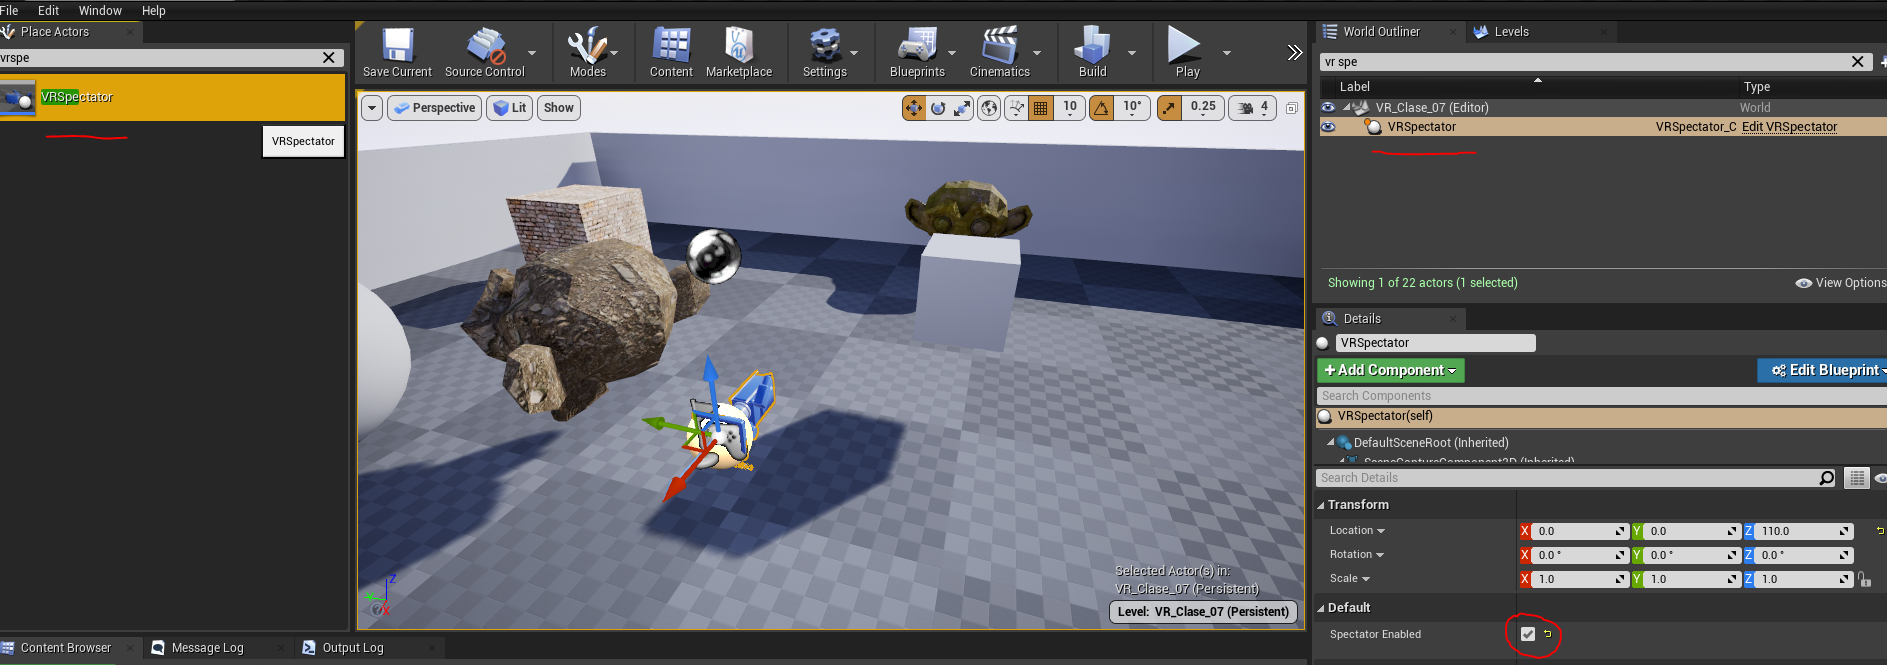This screenshot has width=1887, height=665.
Task: Click the Source Control toolbar icon
Action: click(x=485, y=52)
